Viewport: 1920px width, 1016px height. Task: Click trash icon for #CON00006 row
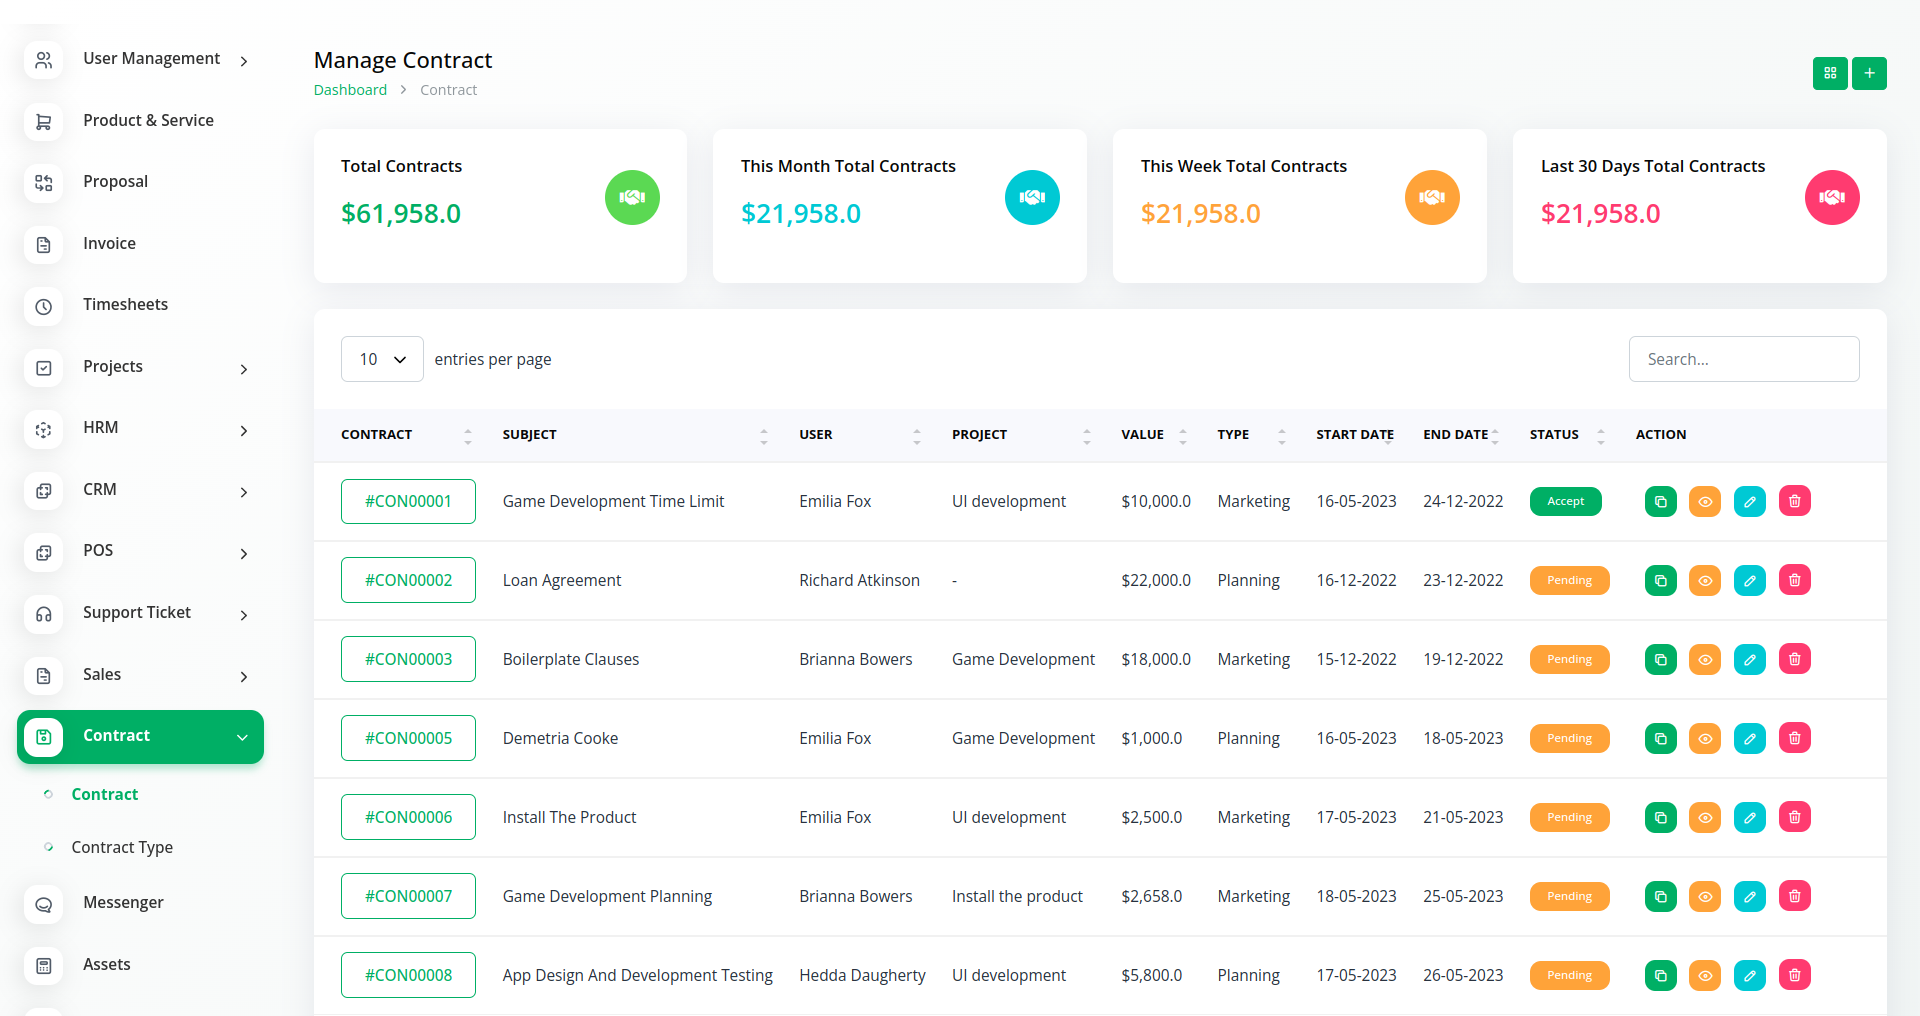[1794, 817]
